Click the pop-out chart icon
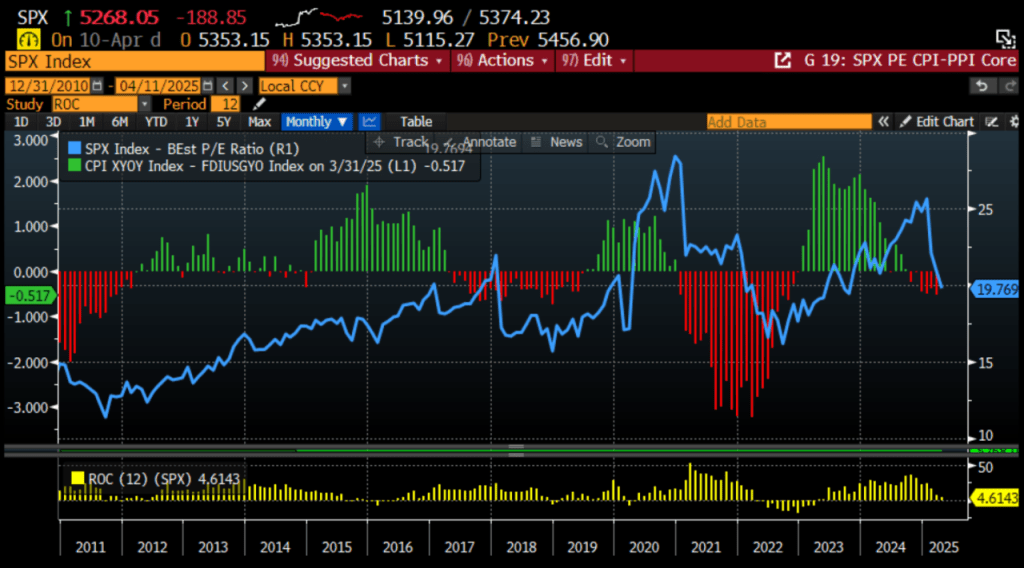Screen dimensions: 1024x568 (782, 60)
